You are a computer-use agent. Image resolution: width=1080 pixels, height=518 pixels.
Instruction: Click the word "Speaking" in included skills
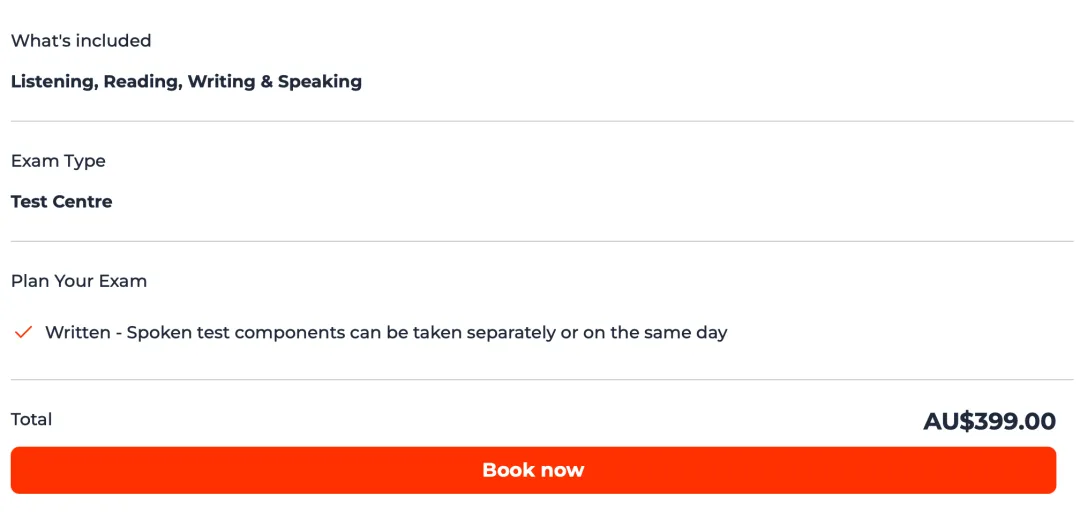pos(320,82)
